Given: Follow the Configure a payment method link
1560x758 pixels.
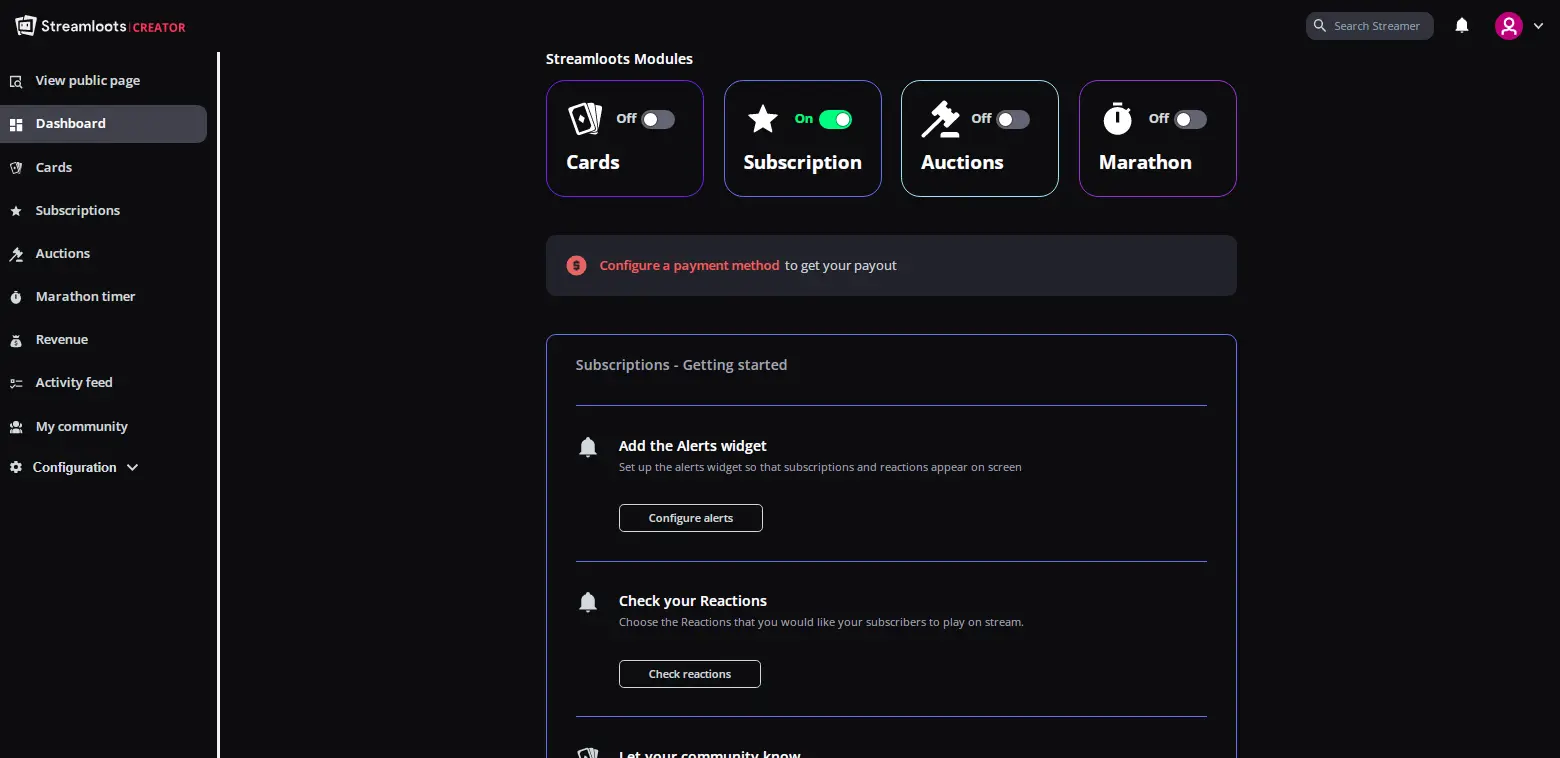Looking at the screenshot, I should click(x=689, y=266).
